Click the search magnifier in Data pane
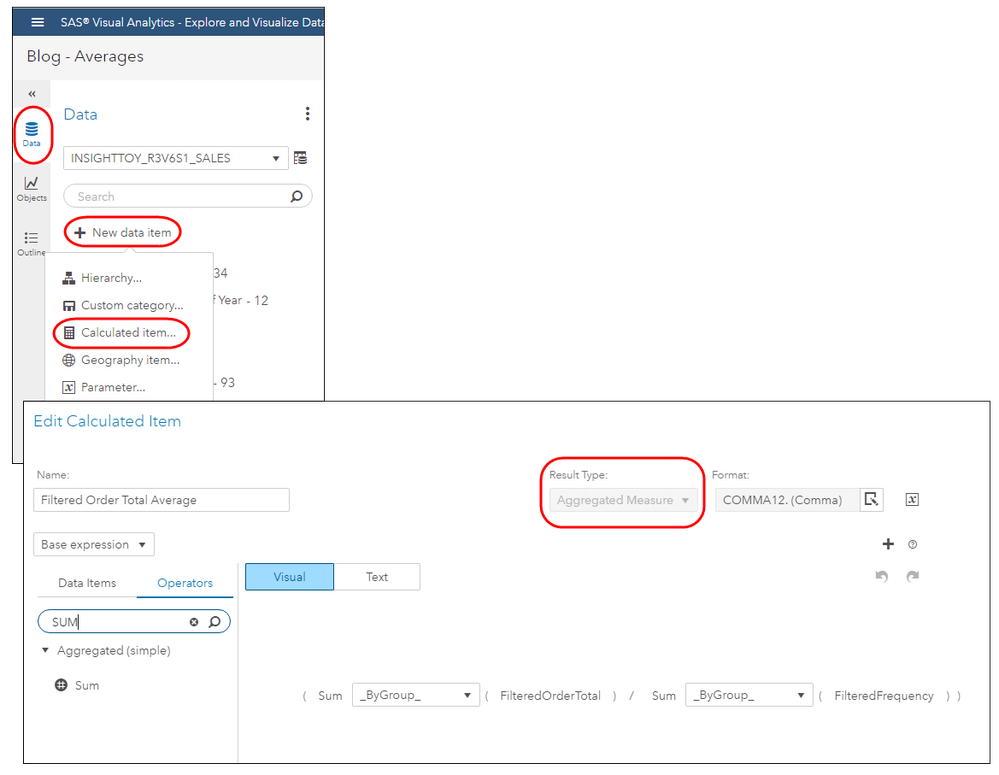The height and width of the screenshot is (775, 999). point(296,196)
